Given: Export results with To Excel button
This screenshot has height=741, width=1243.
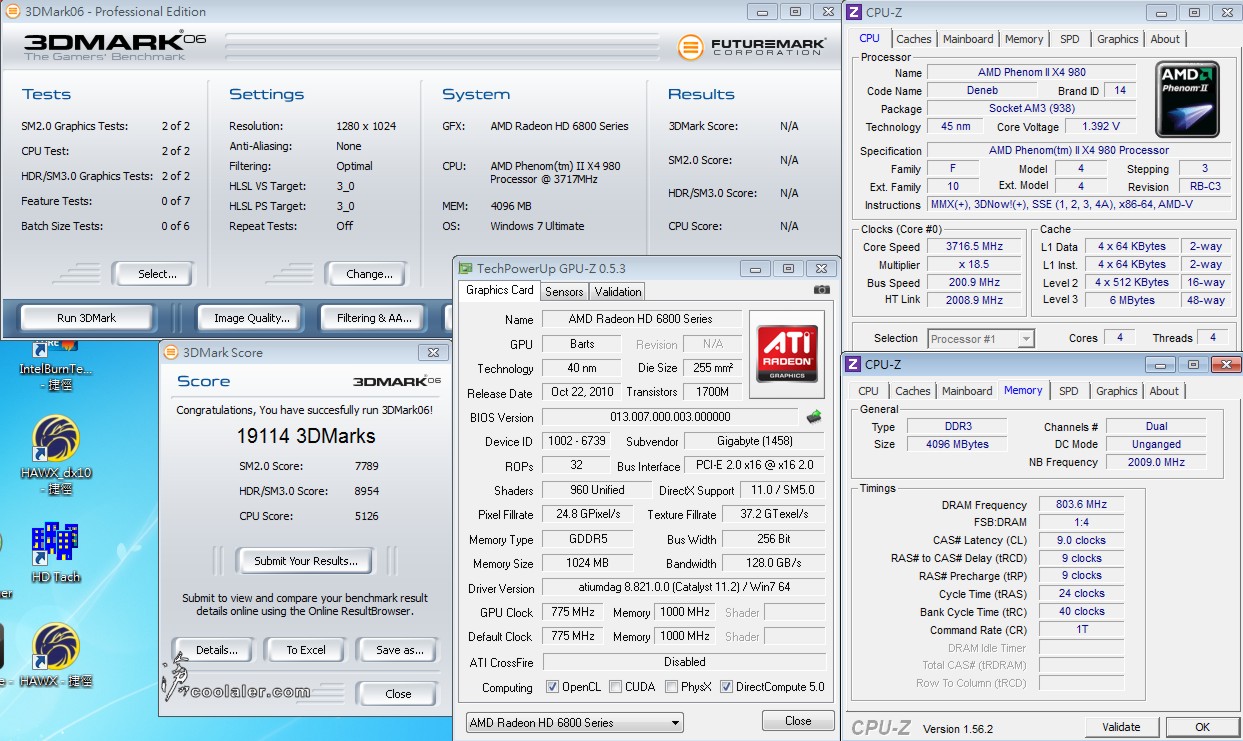Looking at the screenshot, I should click(x=306, y=650).
